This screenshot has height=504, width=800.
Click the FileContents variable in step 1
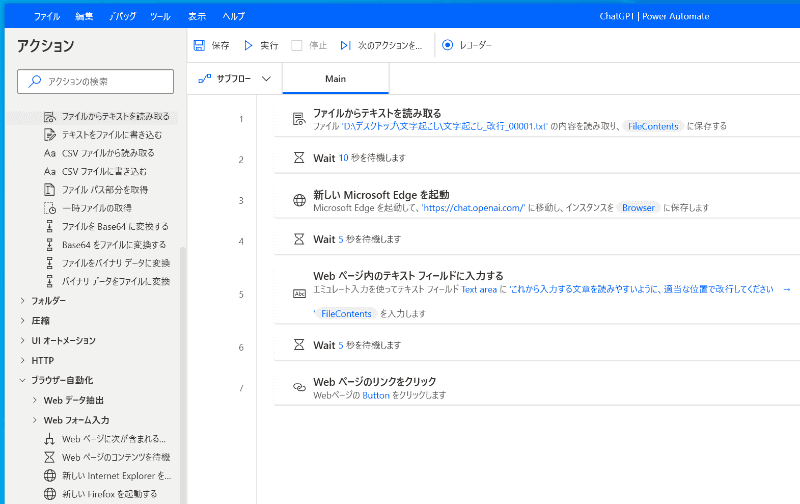coord(653,126)
